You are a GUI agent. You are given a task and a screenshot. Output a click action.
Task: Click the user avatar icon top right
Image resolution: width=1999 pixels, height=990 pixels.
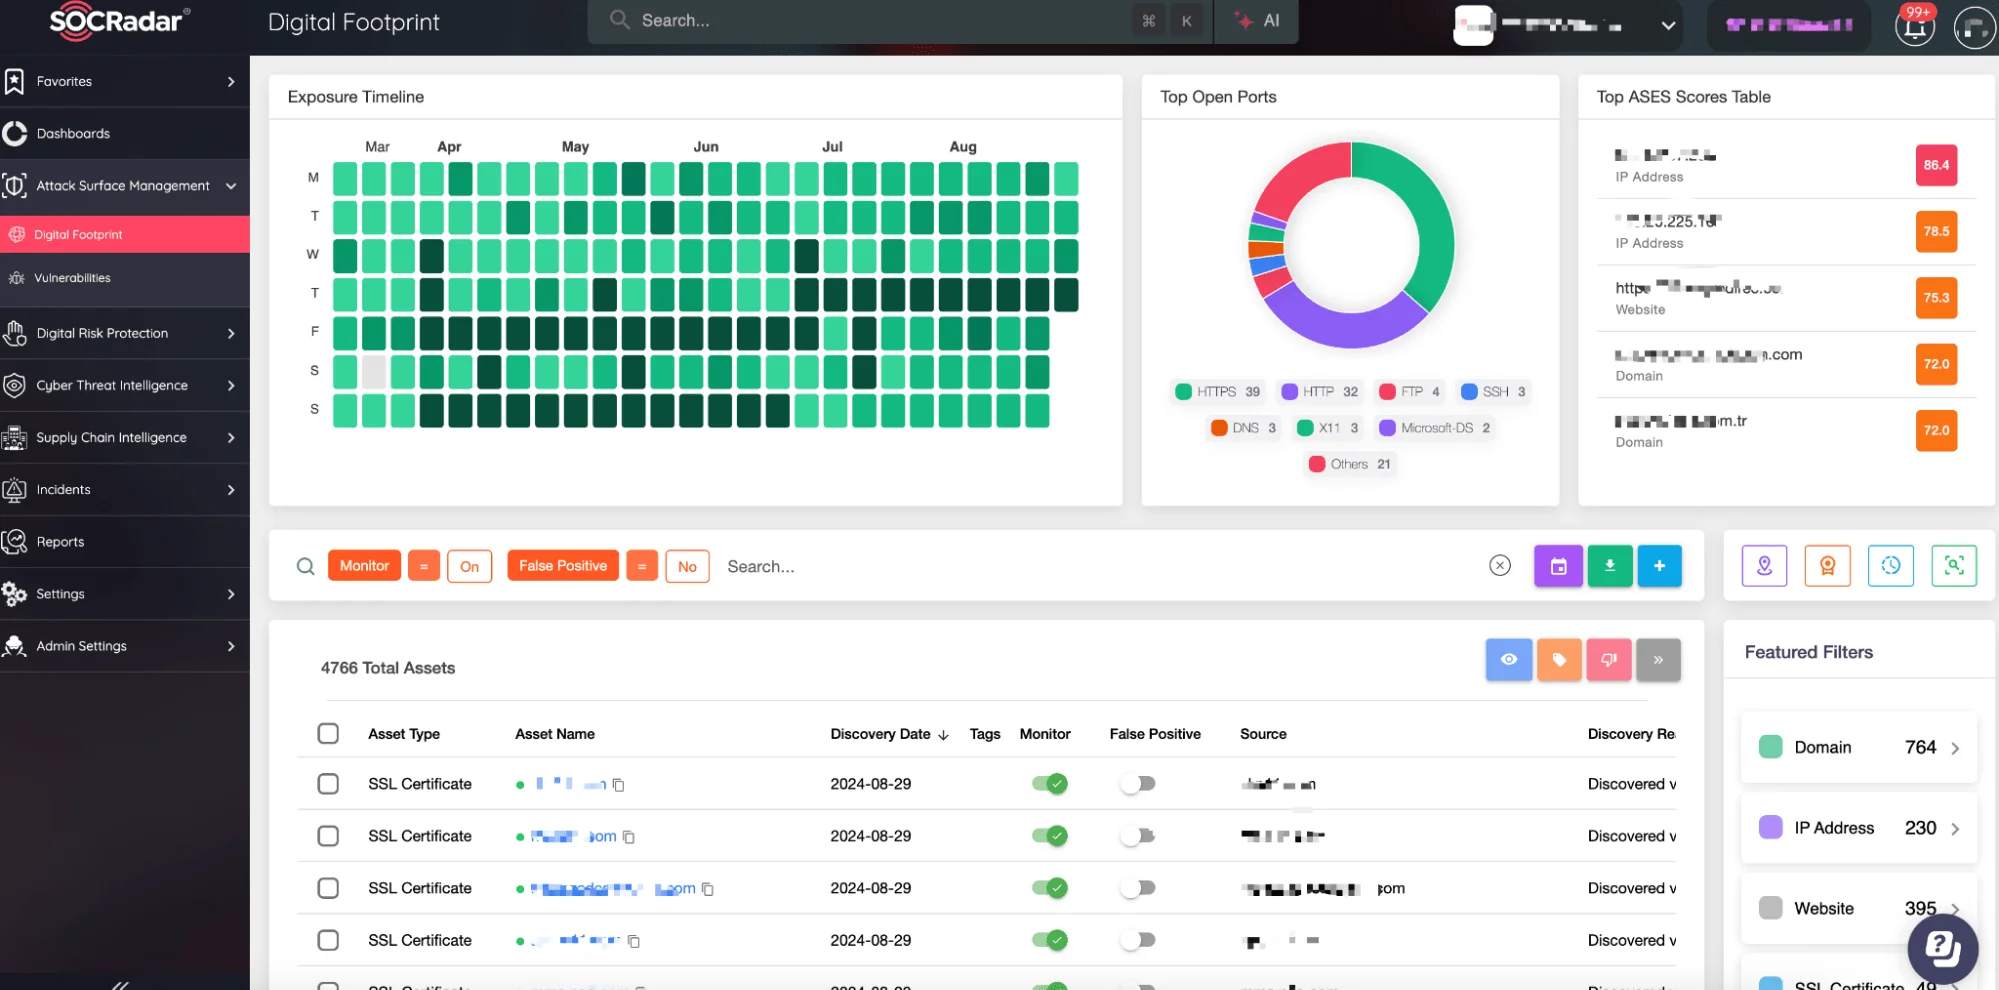1974,27
